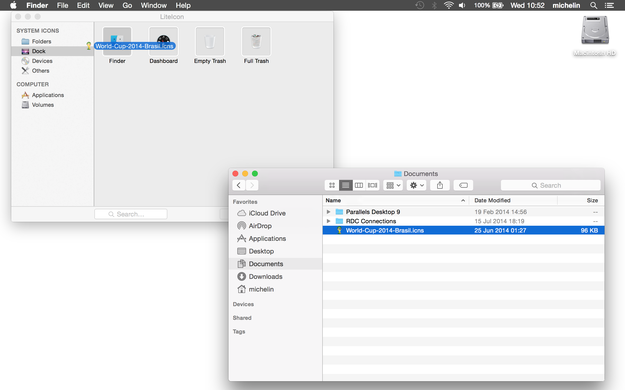Image resolution: width=625 pixels, height=390 pixels.
Task: Click the Documents folder title icon
Action: (397, 173)
